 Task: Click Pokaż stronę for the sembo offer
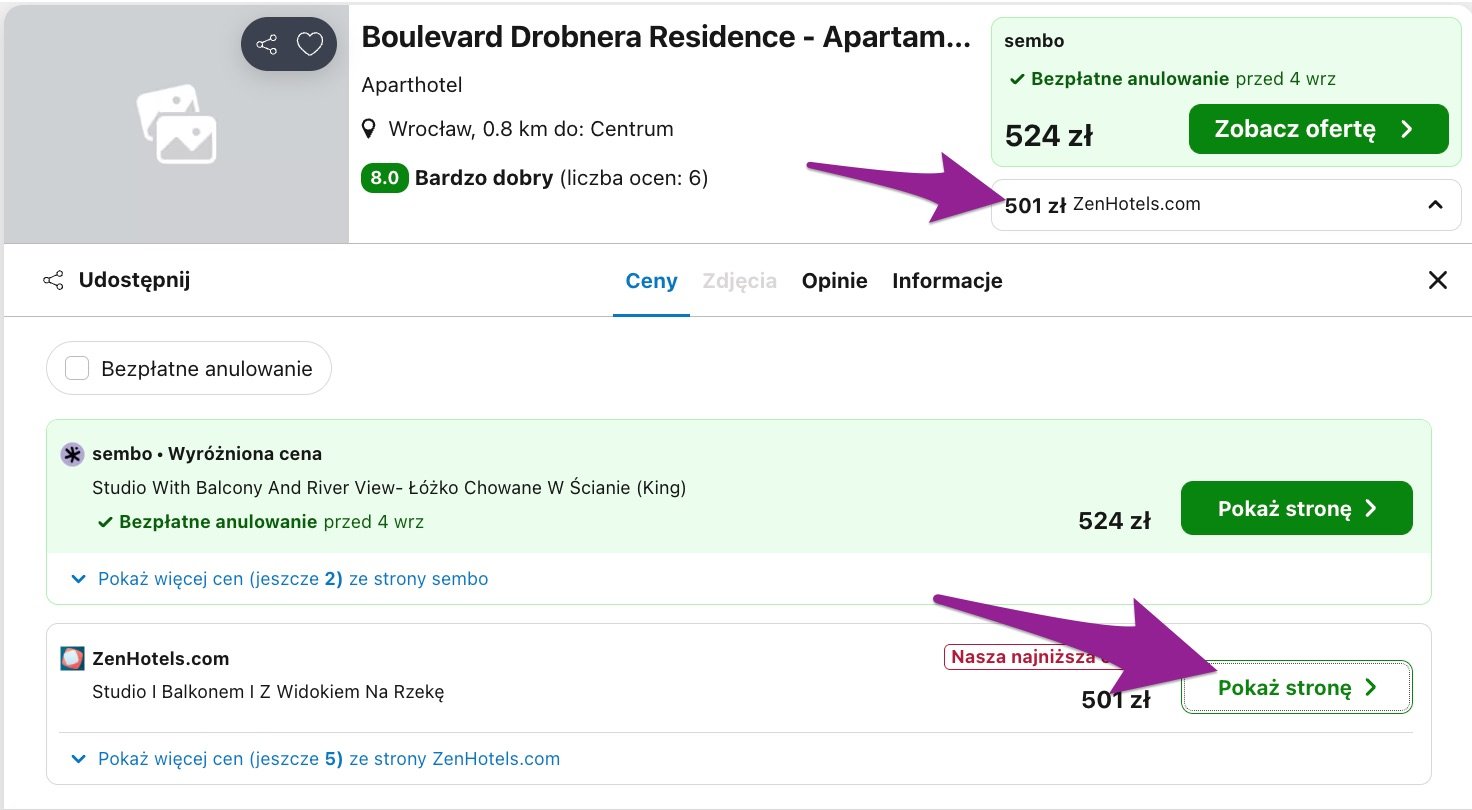pyautogui.click(x=1297, y=508)
